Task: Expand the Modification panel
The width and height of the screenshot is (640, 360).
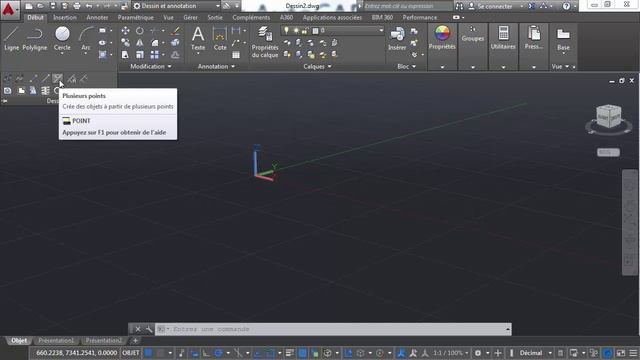Action: (x=151, y=67)
